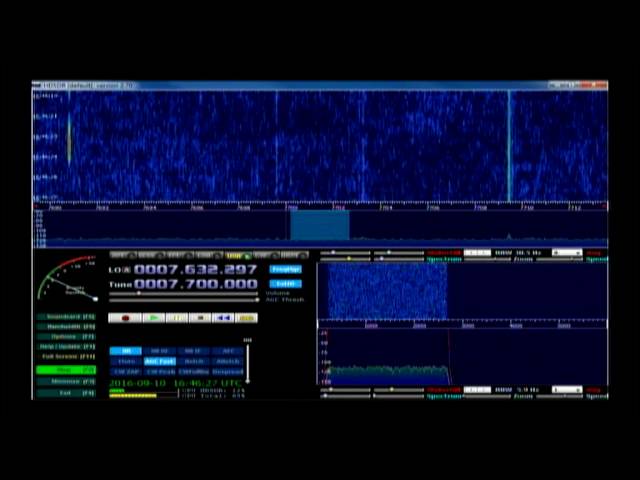Viewport: 640px width, 480px height.
Task: Select the highlighted USB mode
Action: [238, 256]
